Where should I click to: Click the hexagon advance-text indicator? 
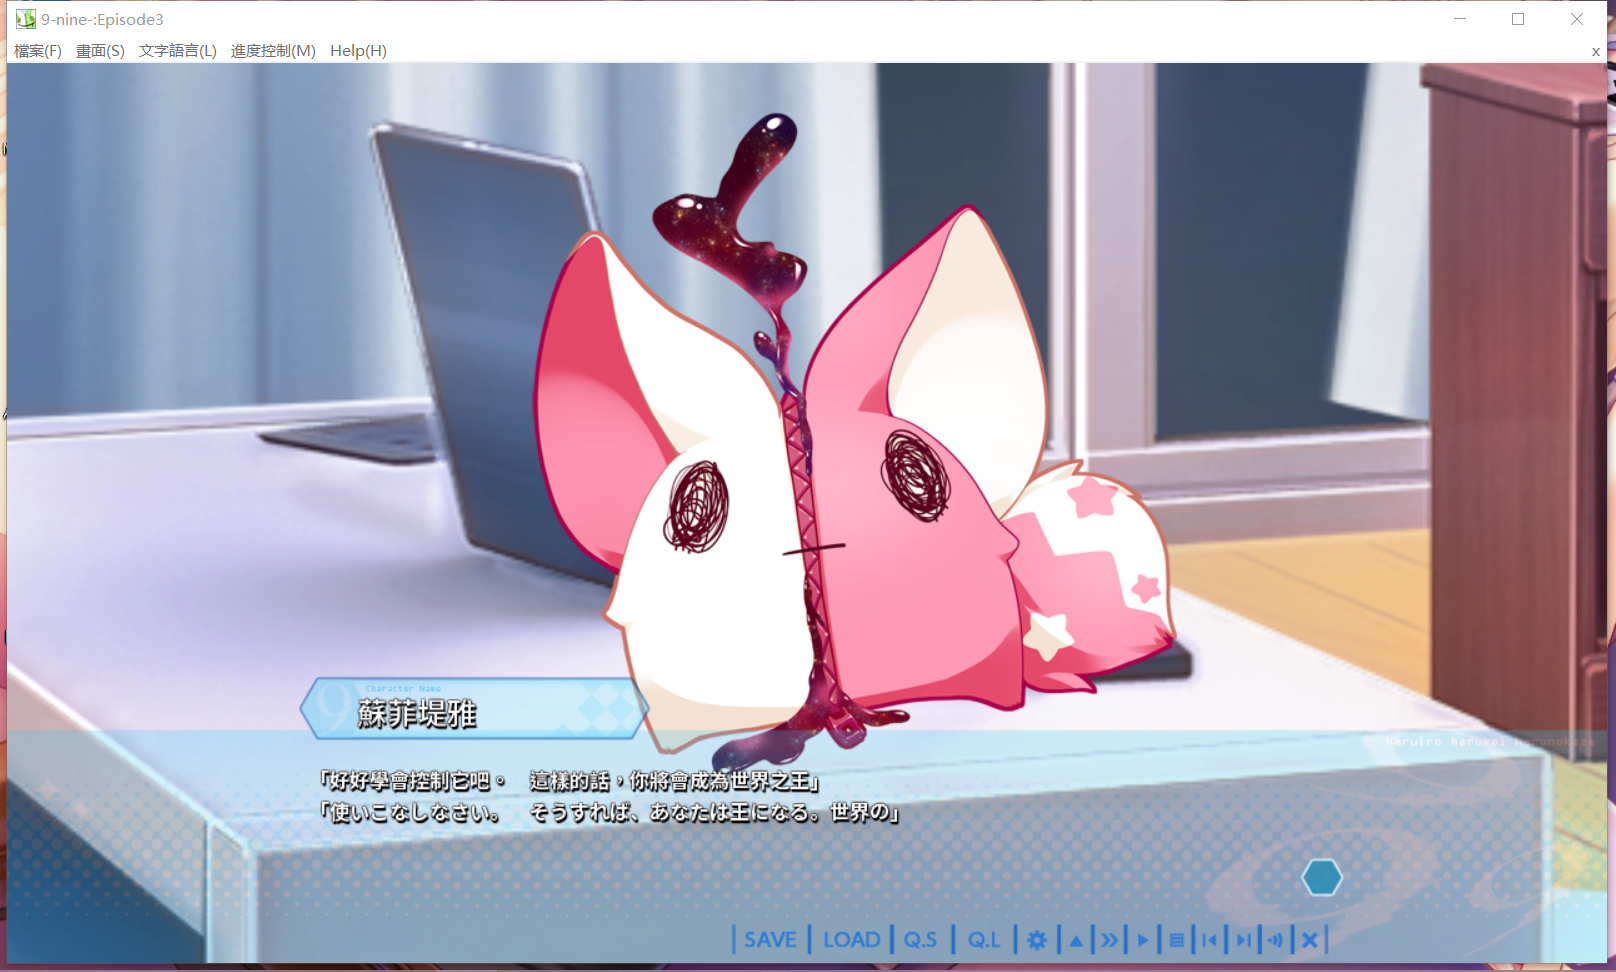[x=1322, y=878]
